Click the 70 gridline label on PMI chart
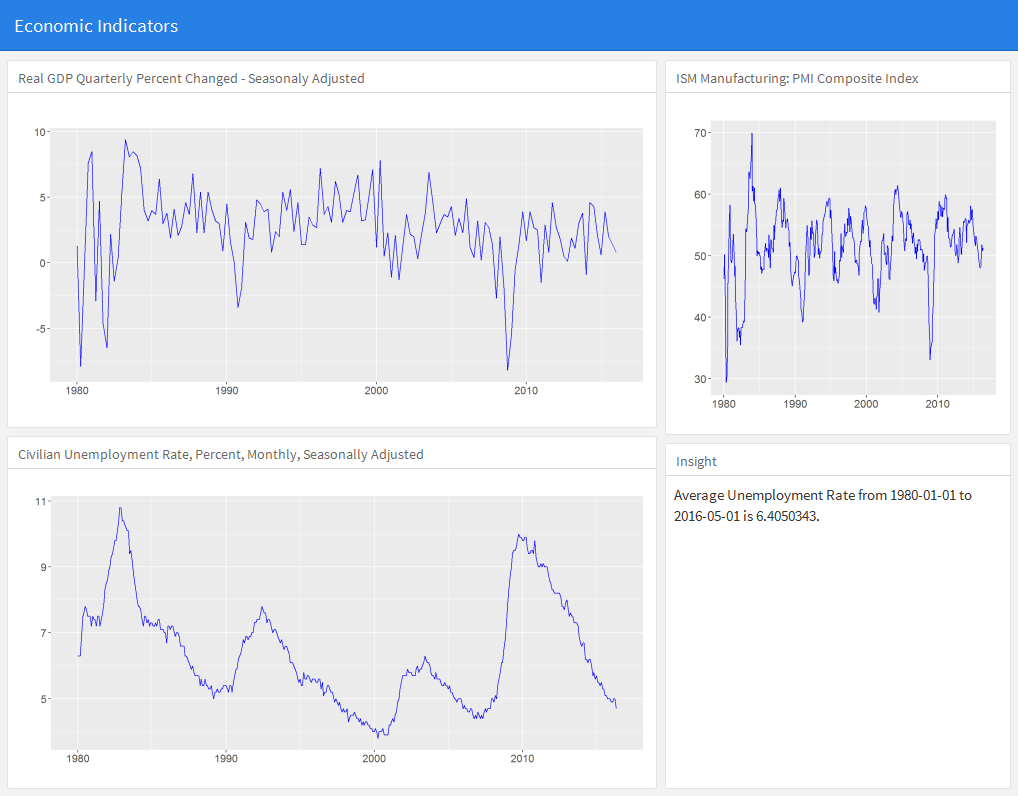This screenshot has width=1018, height=796. pos(701,130)
